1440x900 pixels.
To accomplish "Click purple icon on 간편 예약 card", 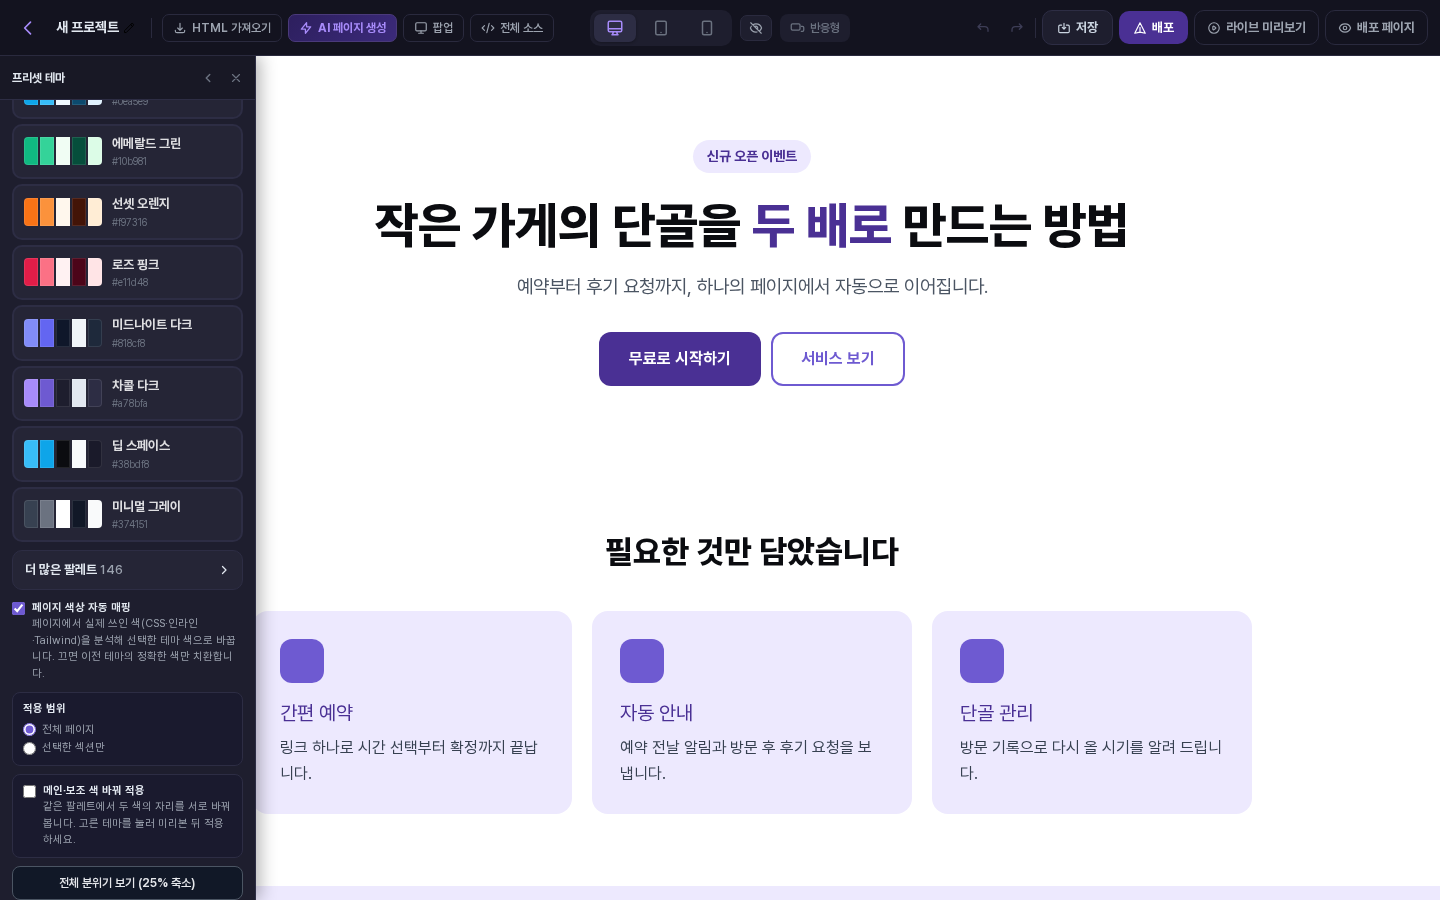I will (x=302, y=661).
